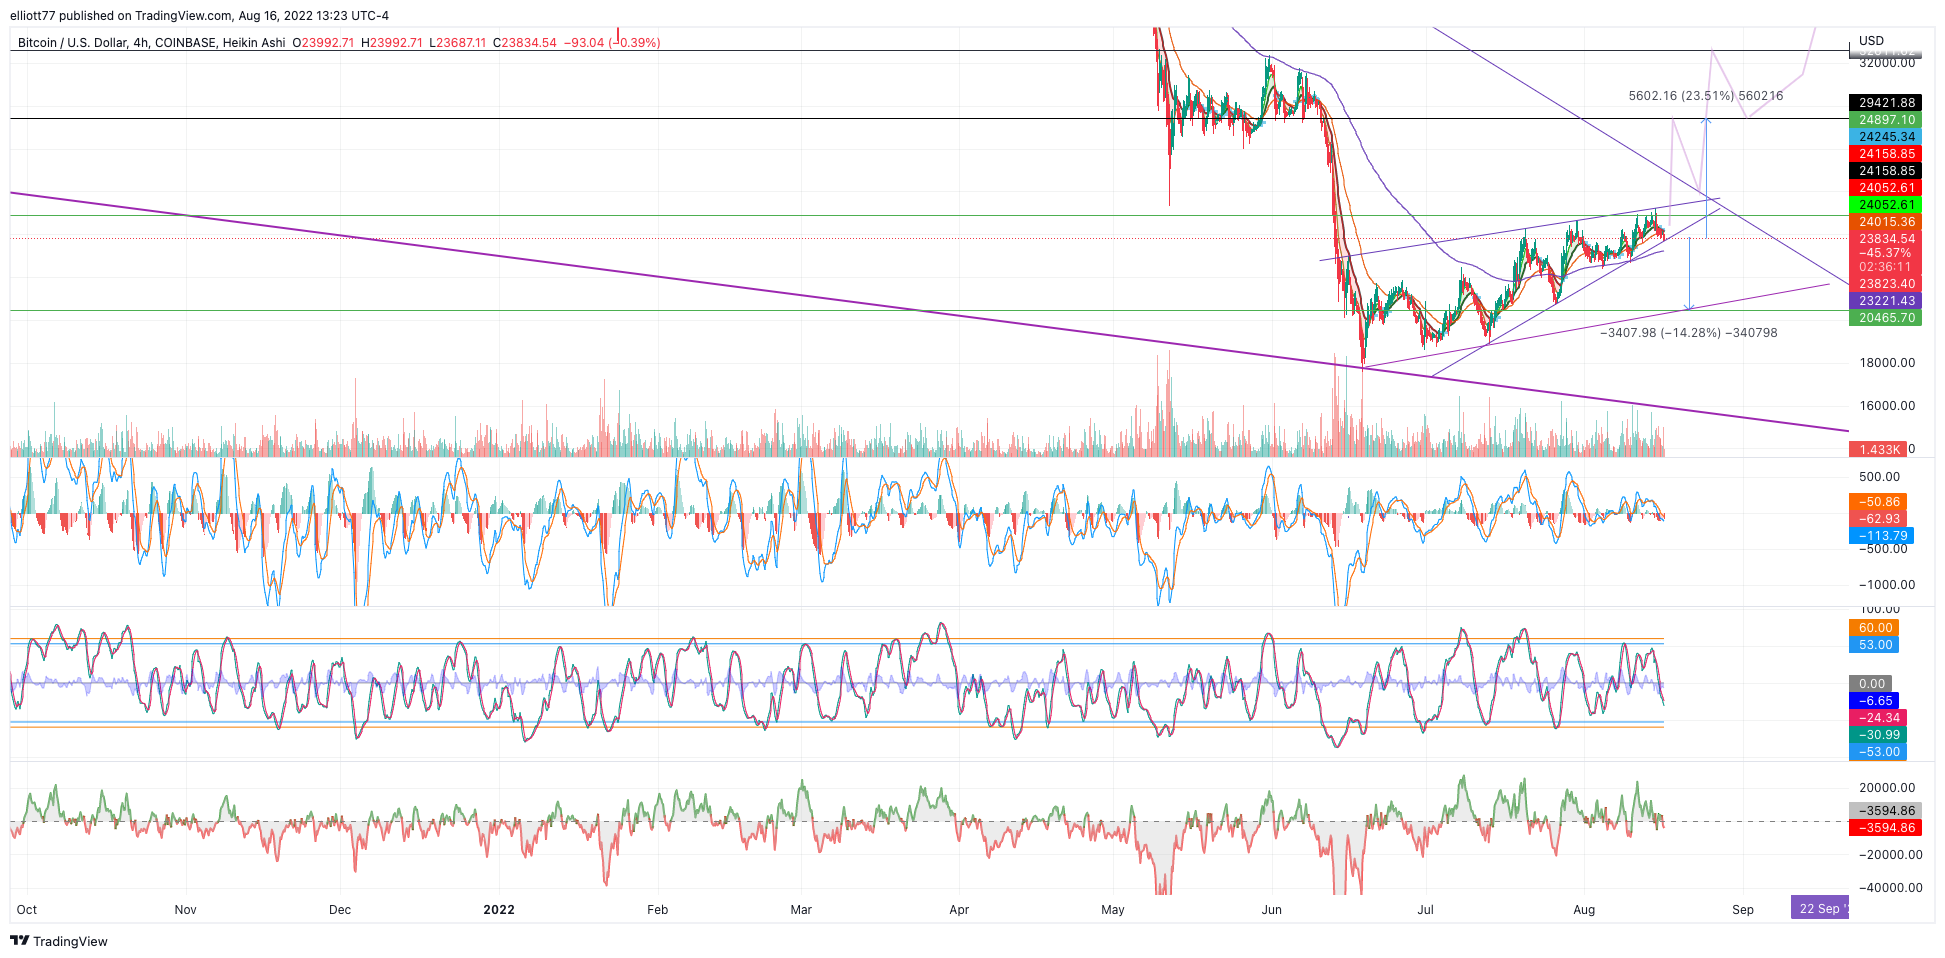Click the gray −3594.86 bottom indicator label

click(x=1885, y=811)
